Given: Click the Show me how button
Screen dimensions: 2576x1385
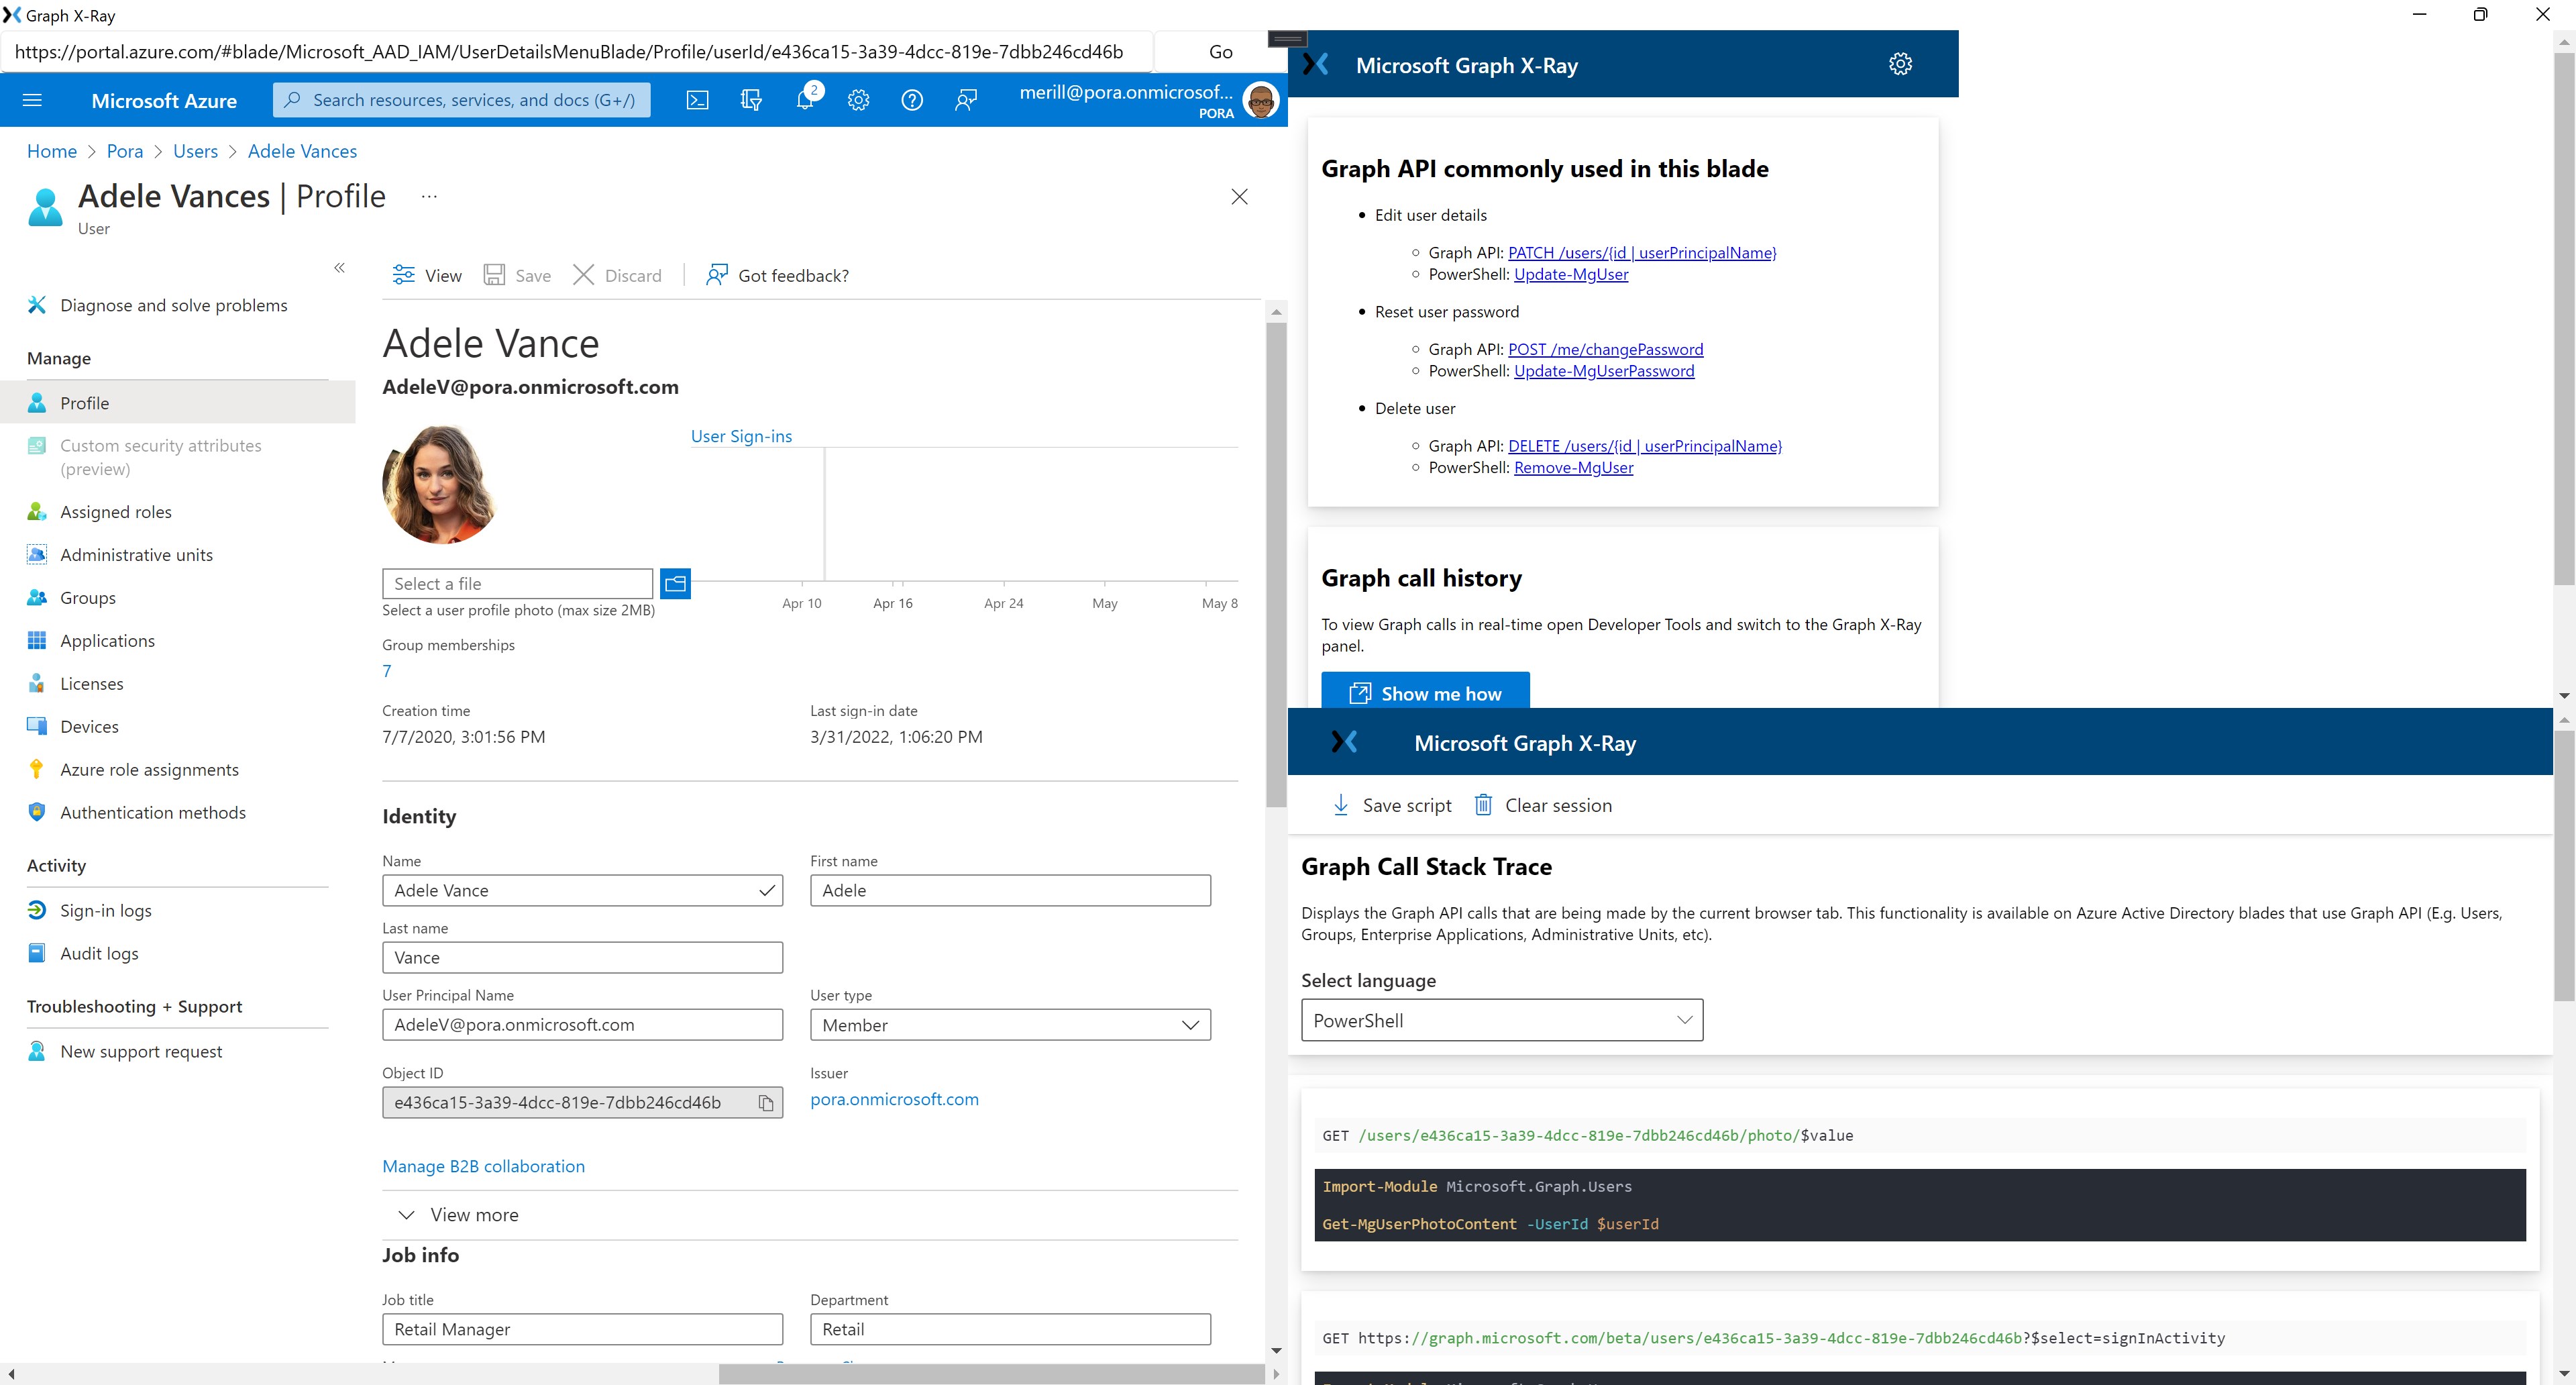Looking at the screenshot, I should (1425, 692).
